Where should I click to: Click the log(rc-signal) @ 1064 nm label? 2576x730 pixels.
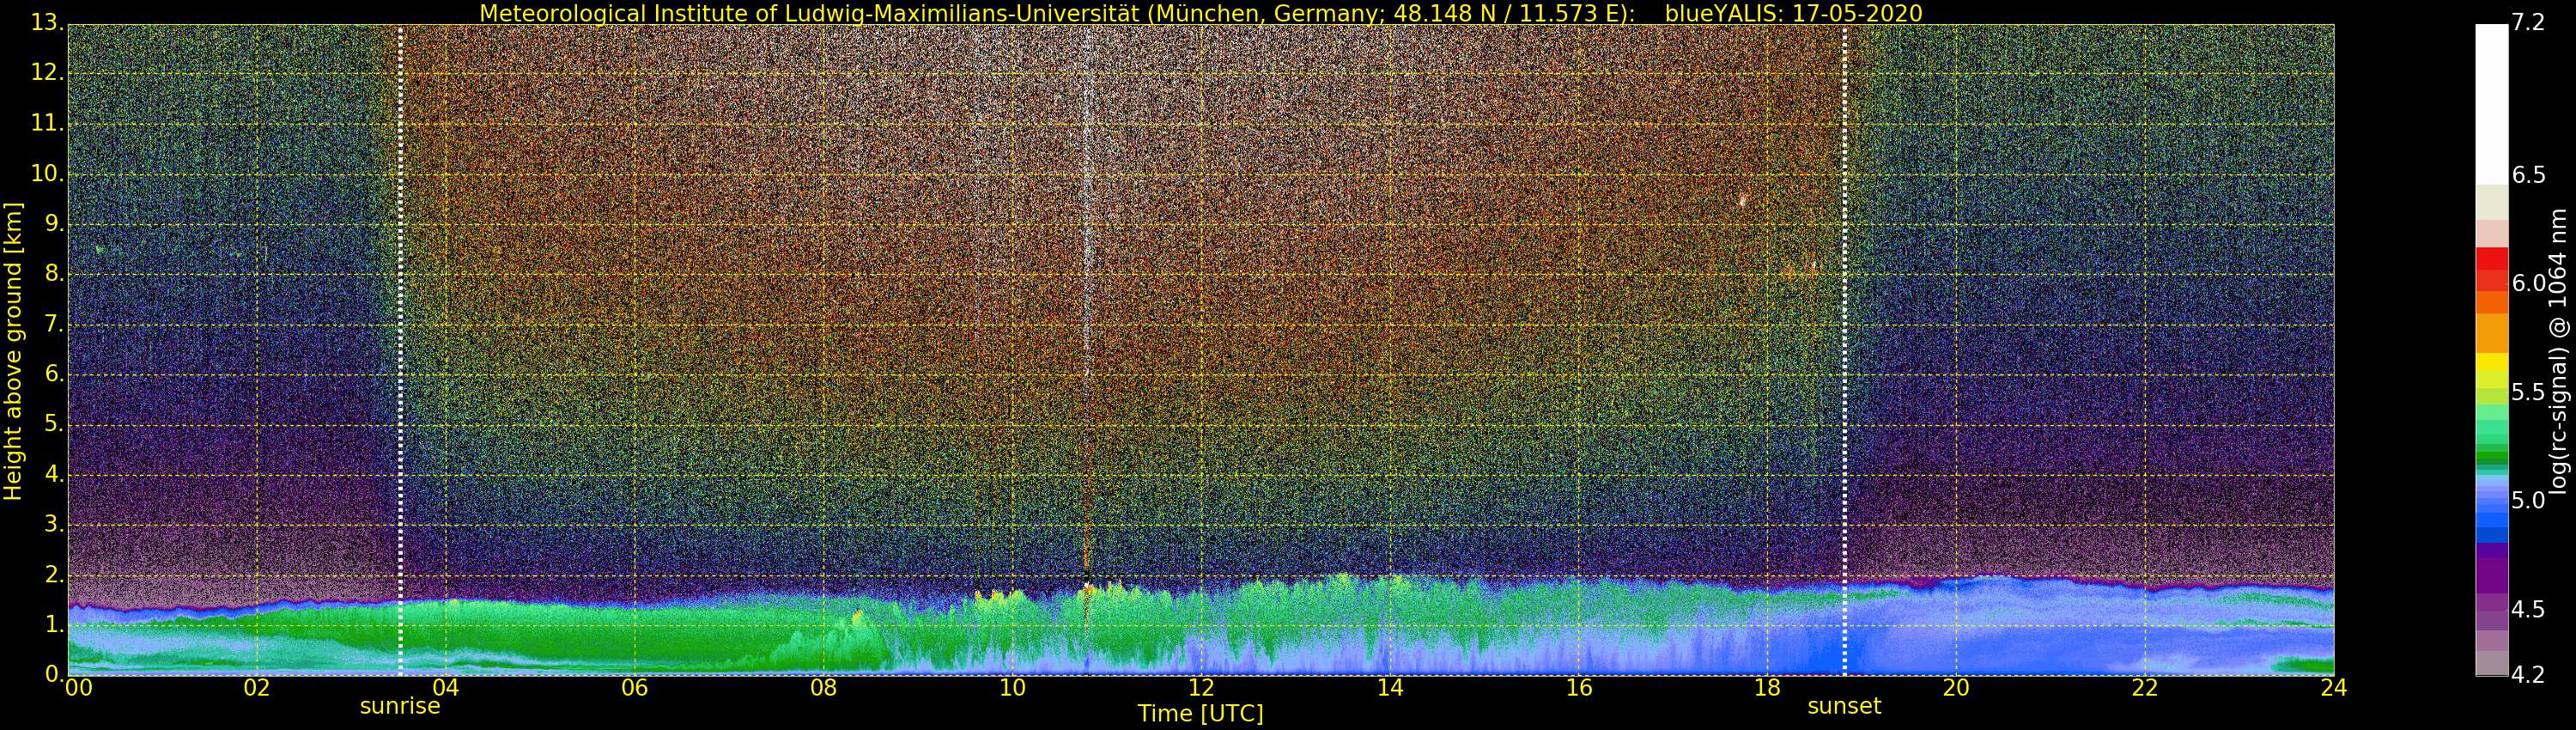(2558, 351)
